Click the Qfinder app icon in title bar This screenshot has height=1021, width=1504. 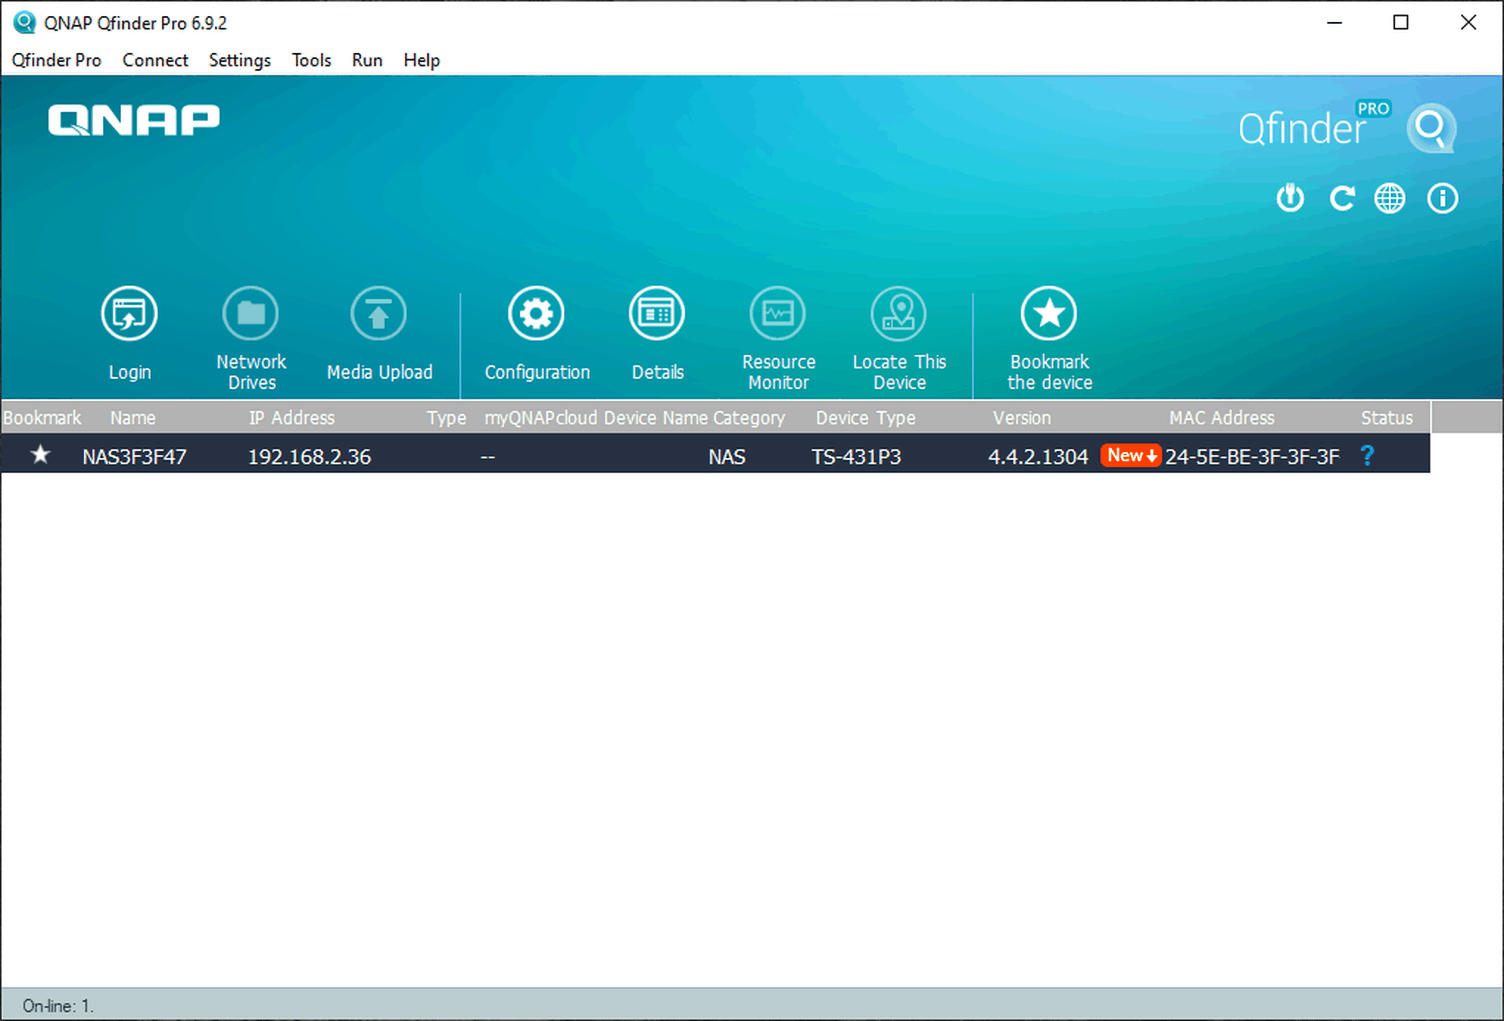[x=24, y=22]
